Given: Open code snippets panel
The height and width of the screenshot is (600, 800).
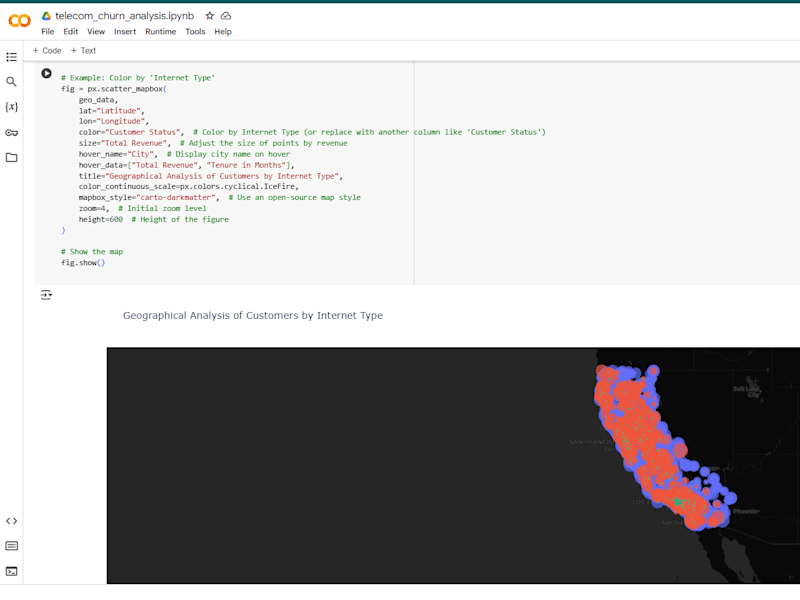Looking at the screenshot, I should click(11, 521).
